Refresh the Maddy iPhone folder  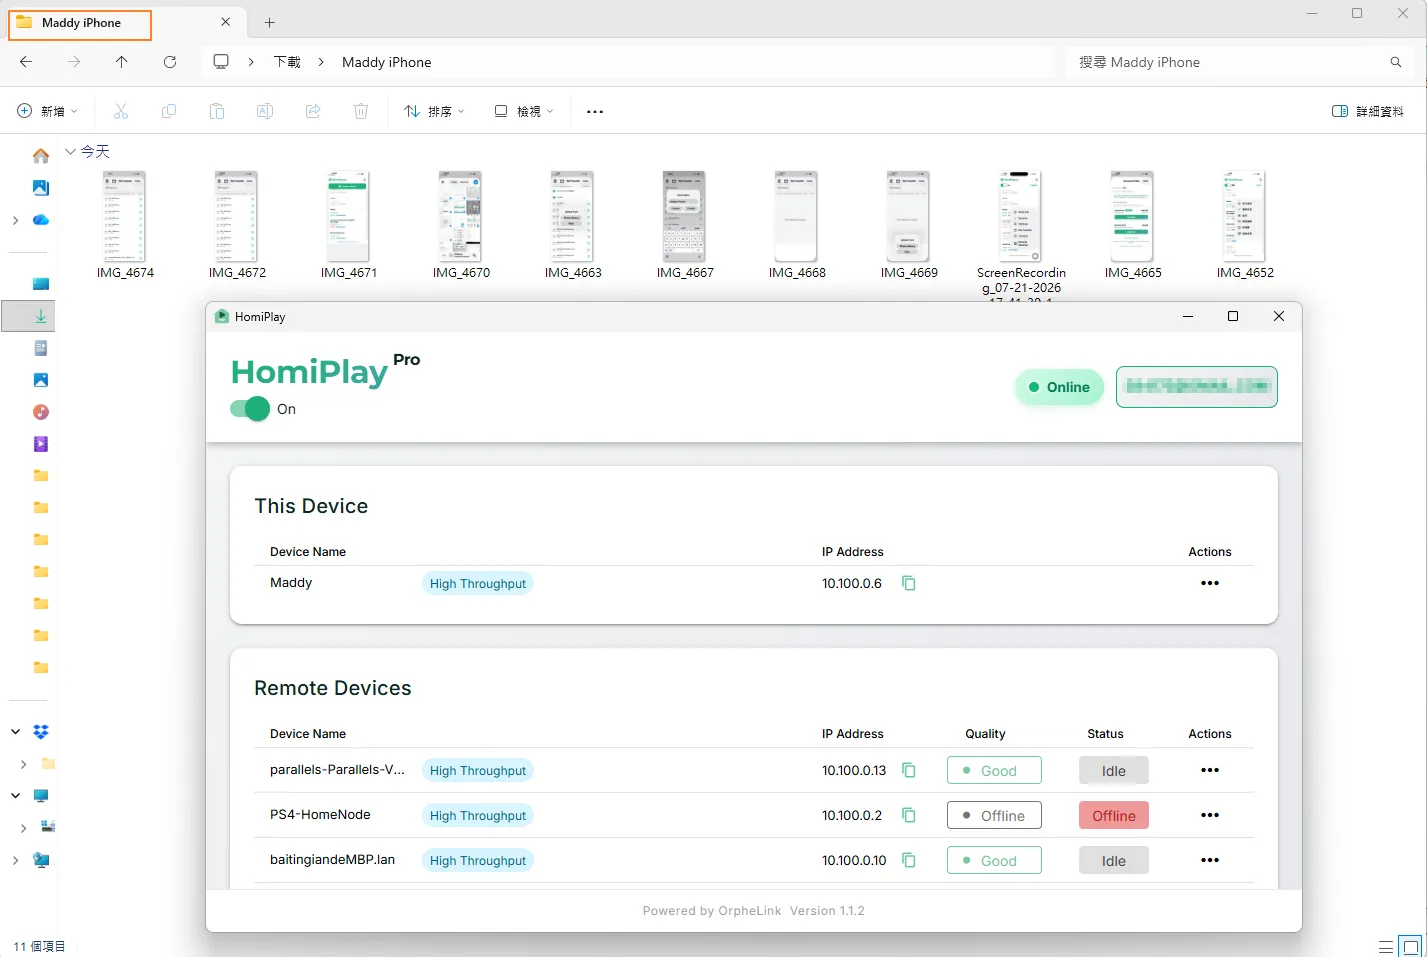click(170, 62)
